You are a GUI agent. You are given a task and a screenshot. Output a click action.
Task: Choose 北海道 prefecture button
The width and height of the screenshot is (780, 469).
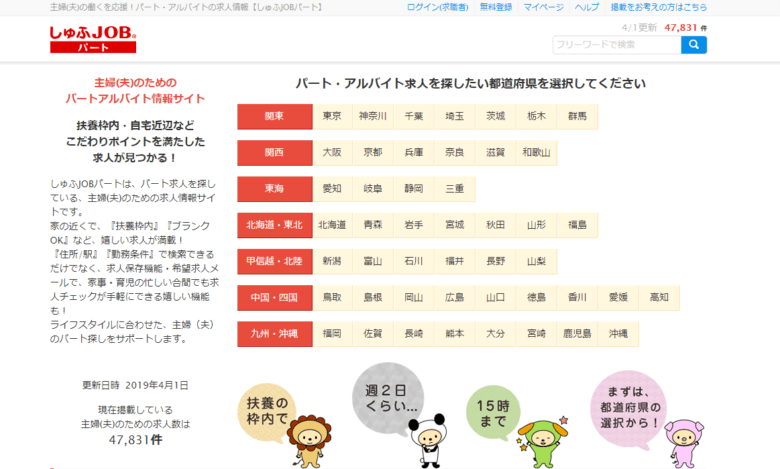[332, 225]
